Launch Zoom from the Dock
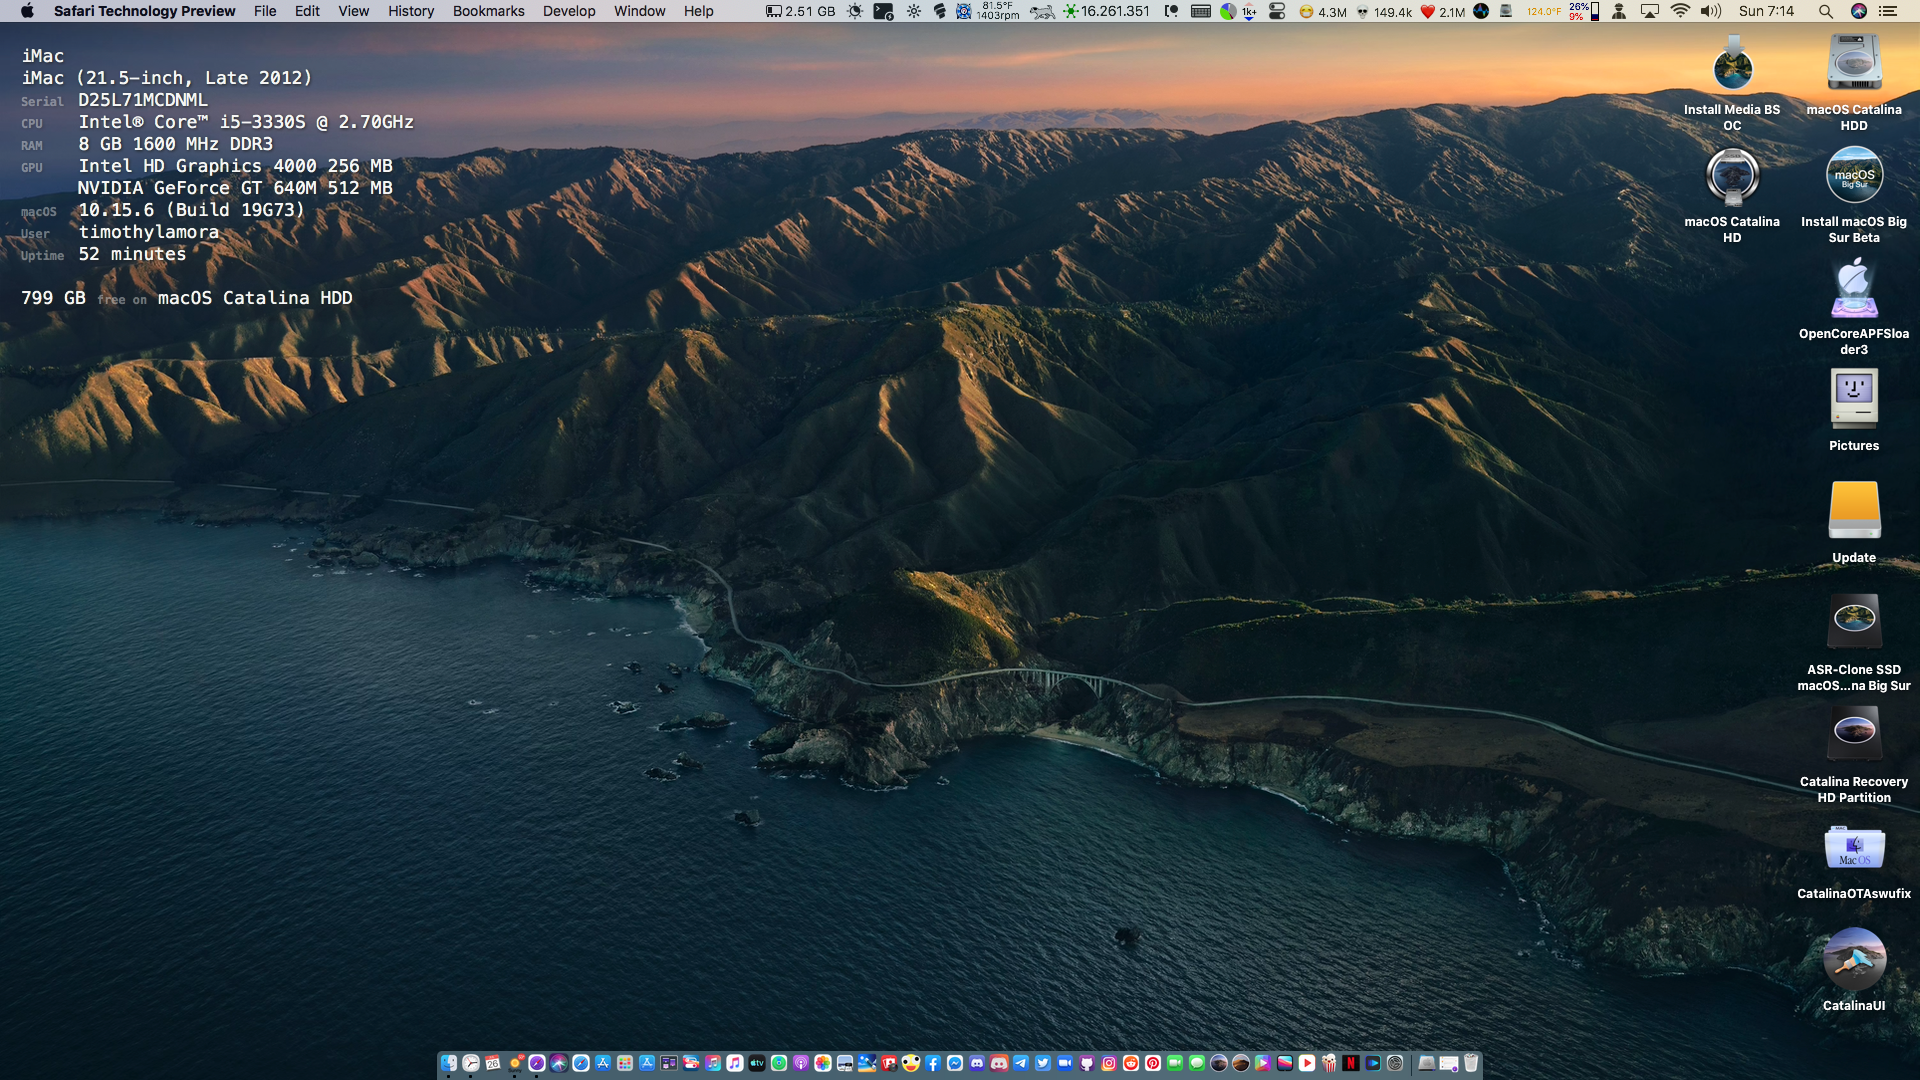 pyautogui.click(x=1065, y=1063)
